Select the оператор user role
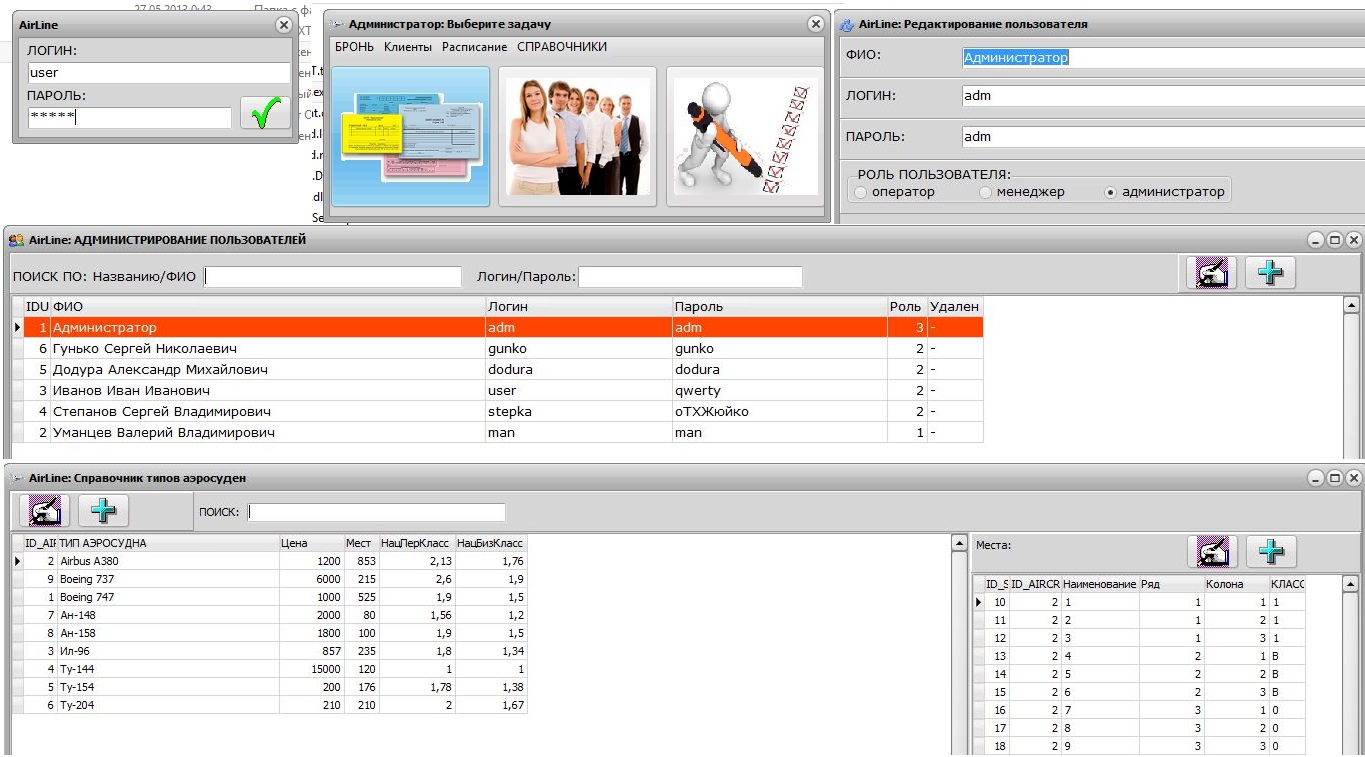This screenshot has width=1365, height=757. click(x=894, y=192)
